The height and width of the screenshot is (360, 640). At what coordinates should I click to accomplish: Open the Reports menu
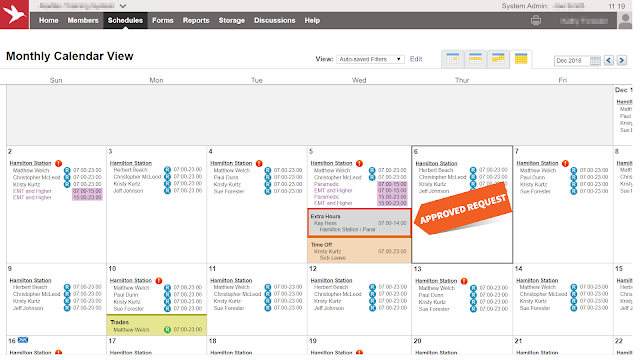tap(196, 20)
